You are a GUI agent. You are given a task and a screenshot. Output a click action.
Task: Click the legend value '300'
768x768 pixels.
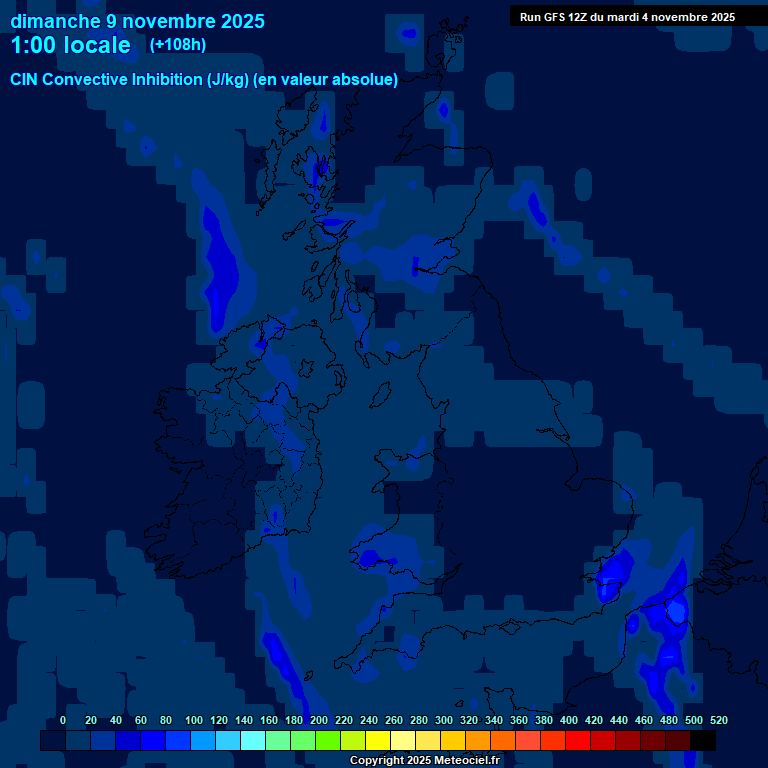click(x=444, y=720)
